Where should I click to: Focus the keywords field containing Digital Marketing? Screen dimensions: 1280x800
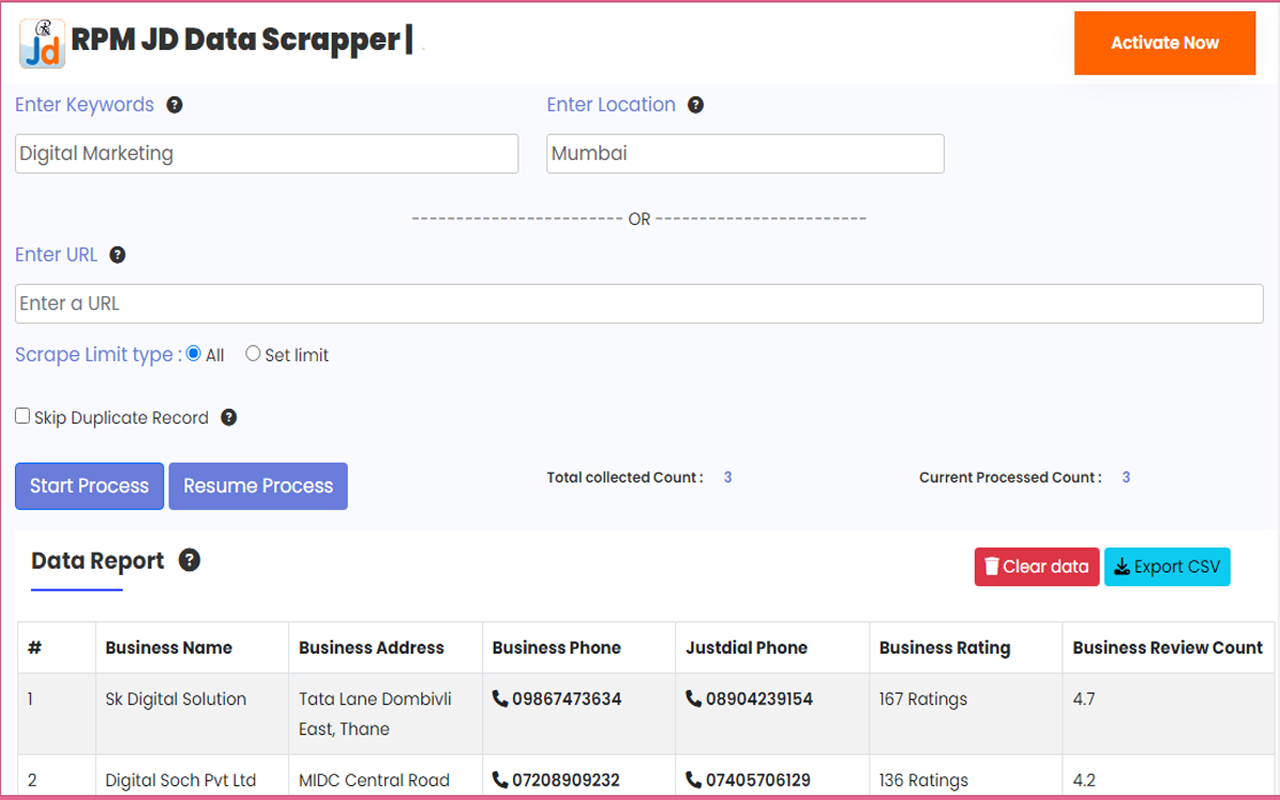coord(267,154)
